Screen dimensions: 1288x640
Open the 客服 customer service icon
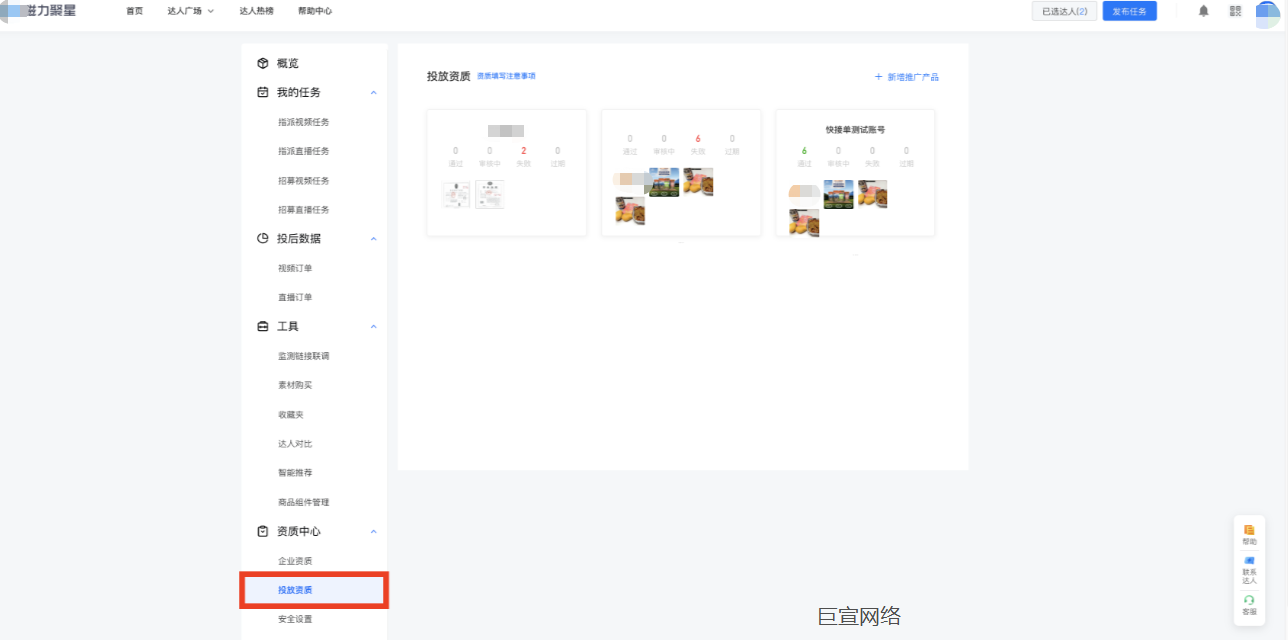1248,601
